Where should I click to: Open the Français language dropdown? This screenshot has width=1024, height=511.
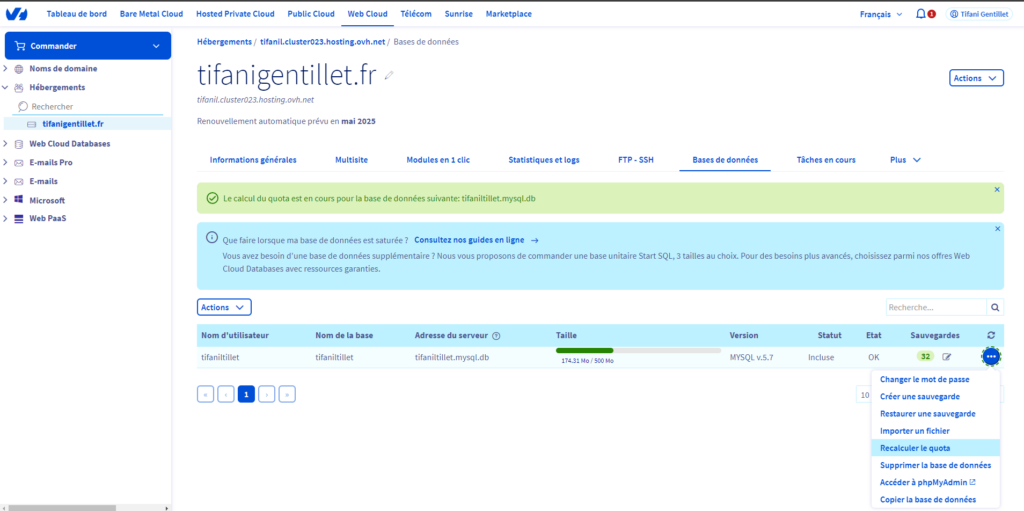(x=880, y=14)
